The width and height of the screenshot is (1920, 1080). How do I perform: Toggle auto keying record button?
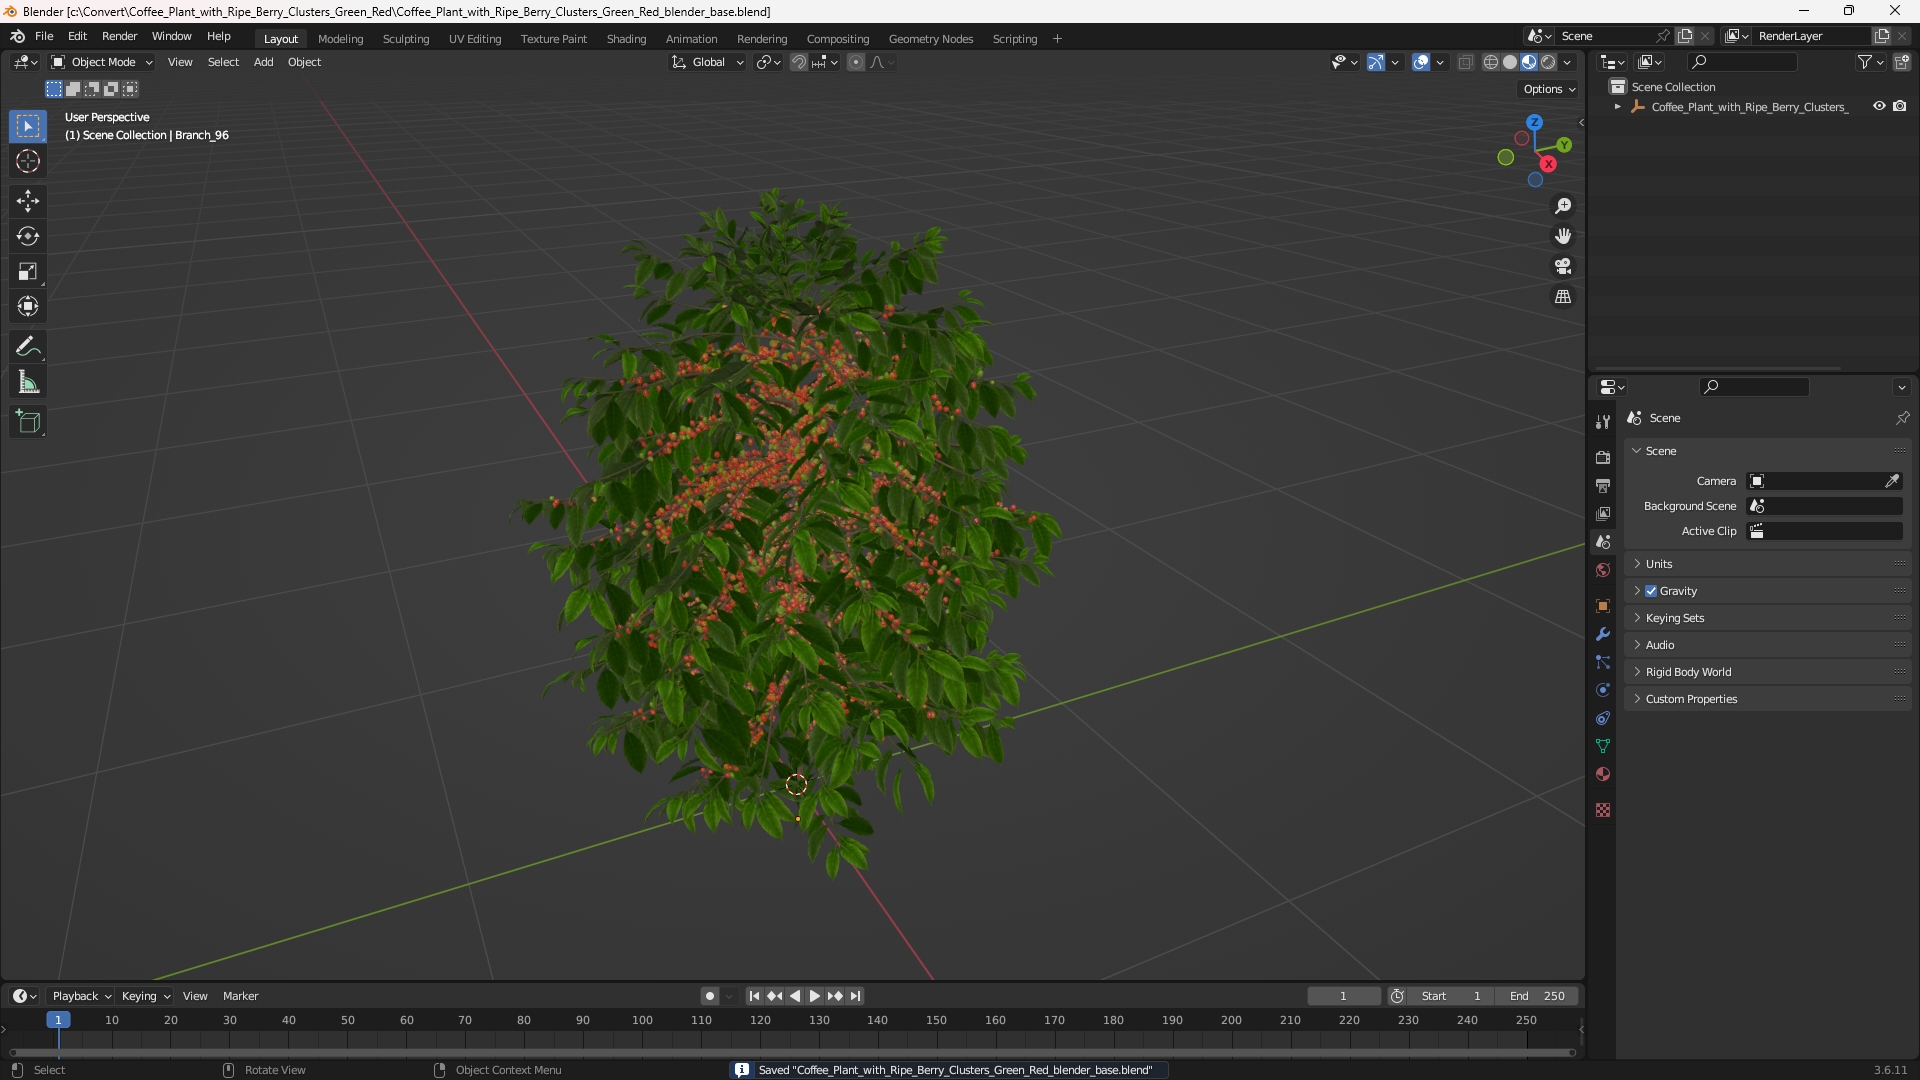click(x=709, y=996)
